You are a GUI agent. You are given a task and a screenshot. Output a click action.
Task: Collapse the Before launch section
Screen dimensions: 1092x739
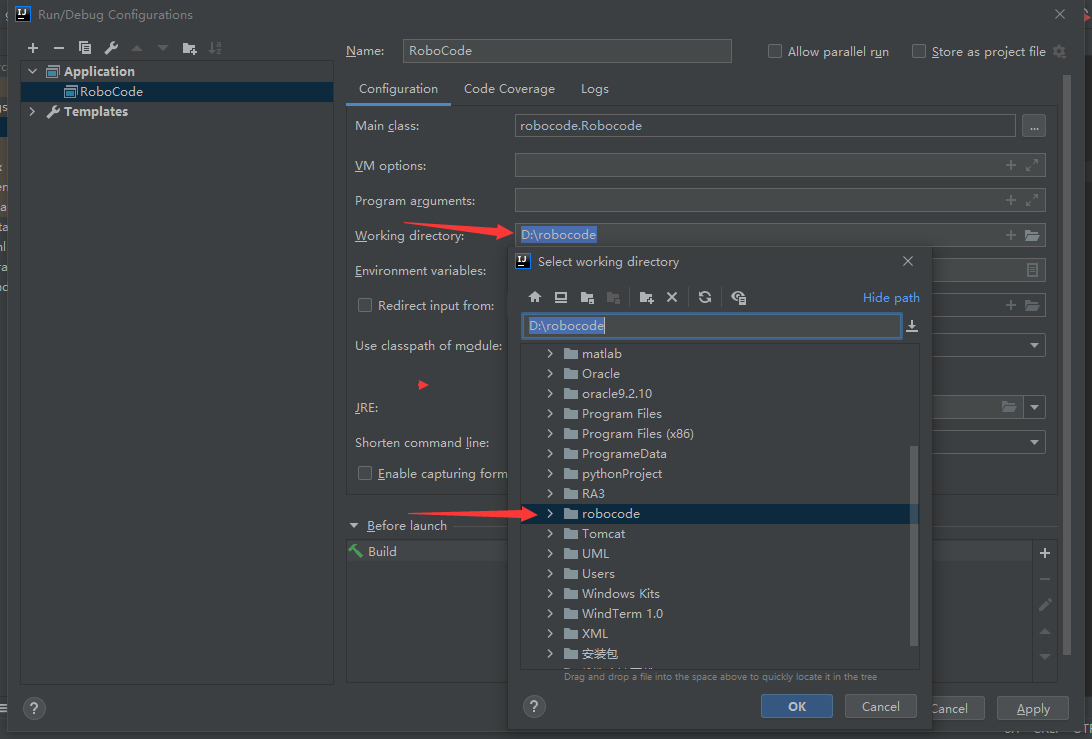point(354,526)
